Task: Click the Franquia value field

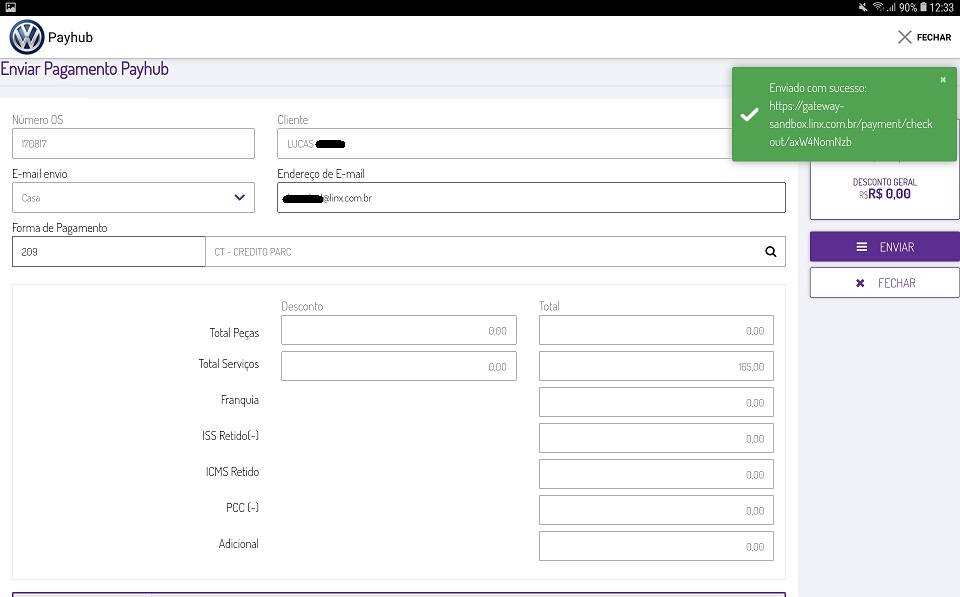Action: tap(656, 402)
